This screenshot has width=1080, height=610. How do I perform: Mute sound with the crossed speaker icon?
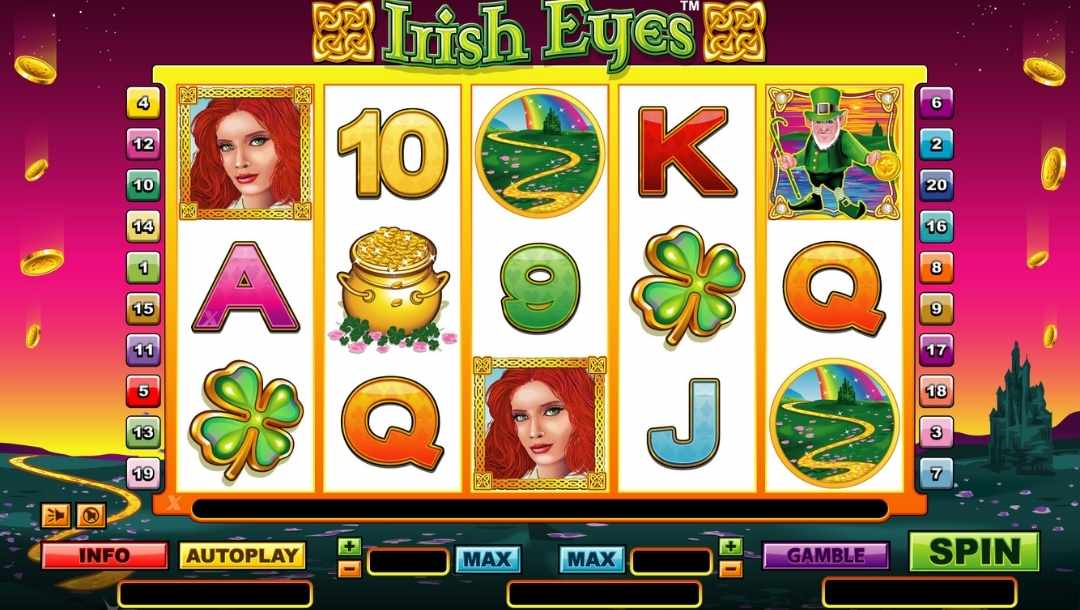click(91, 515)
